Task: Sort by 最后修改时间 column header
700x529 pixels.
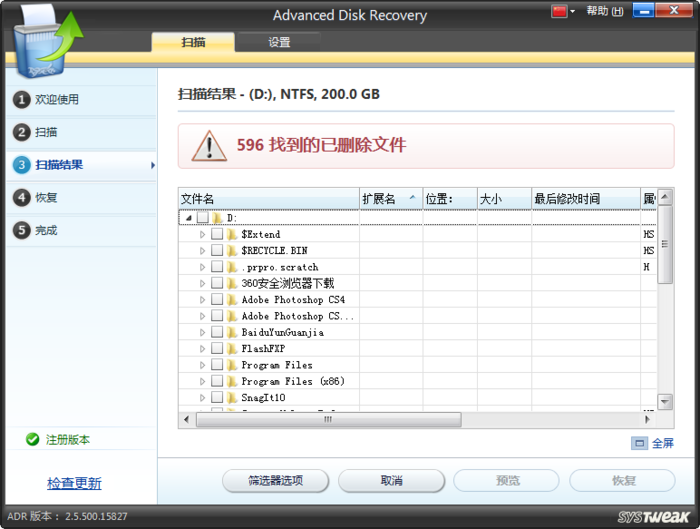Action: [586, 199]
